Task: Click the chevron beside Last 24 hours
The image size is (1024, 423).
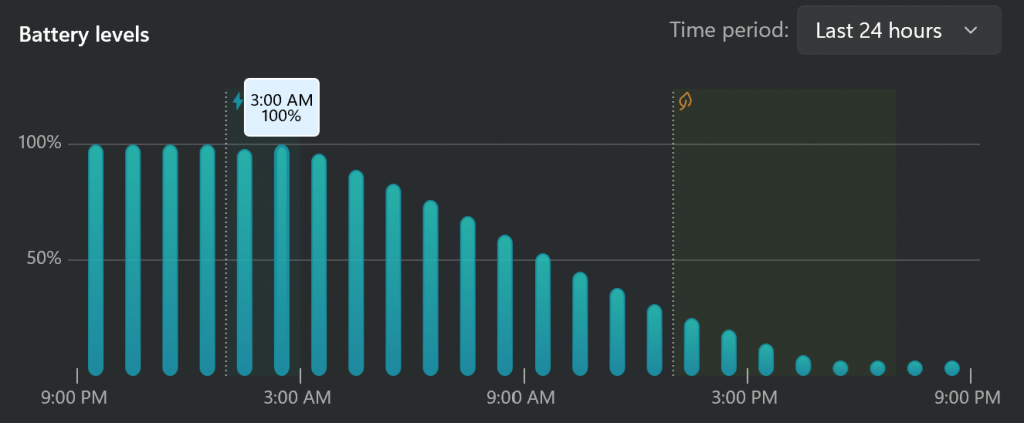Action: 971,31
